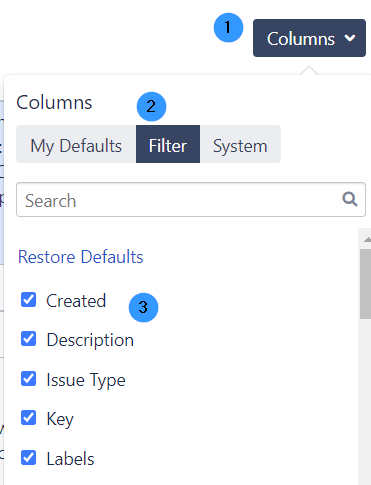Click the column list scrollbar thumb
This screenshot has height=485, width=371.
point(366,284)
